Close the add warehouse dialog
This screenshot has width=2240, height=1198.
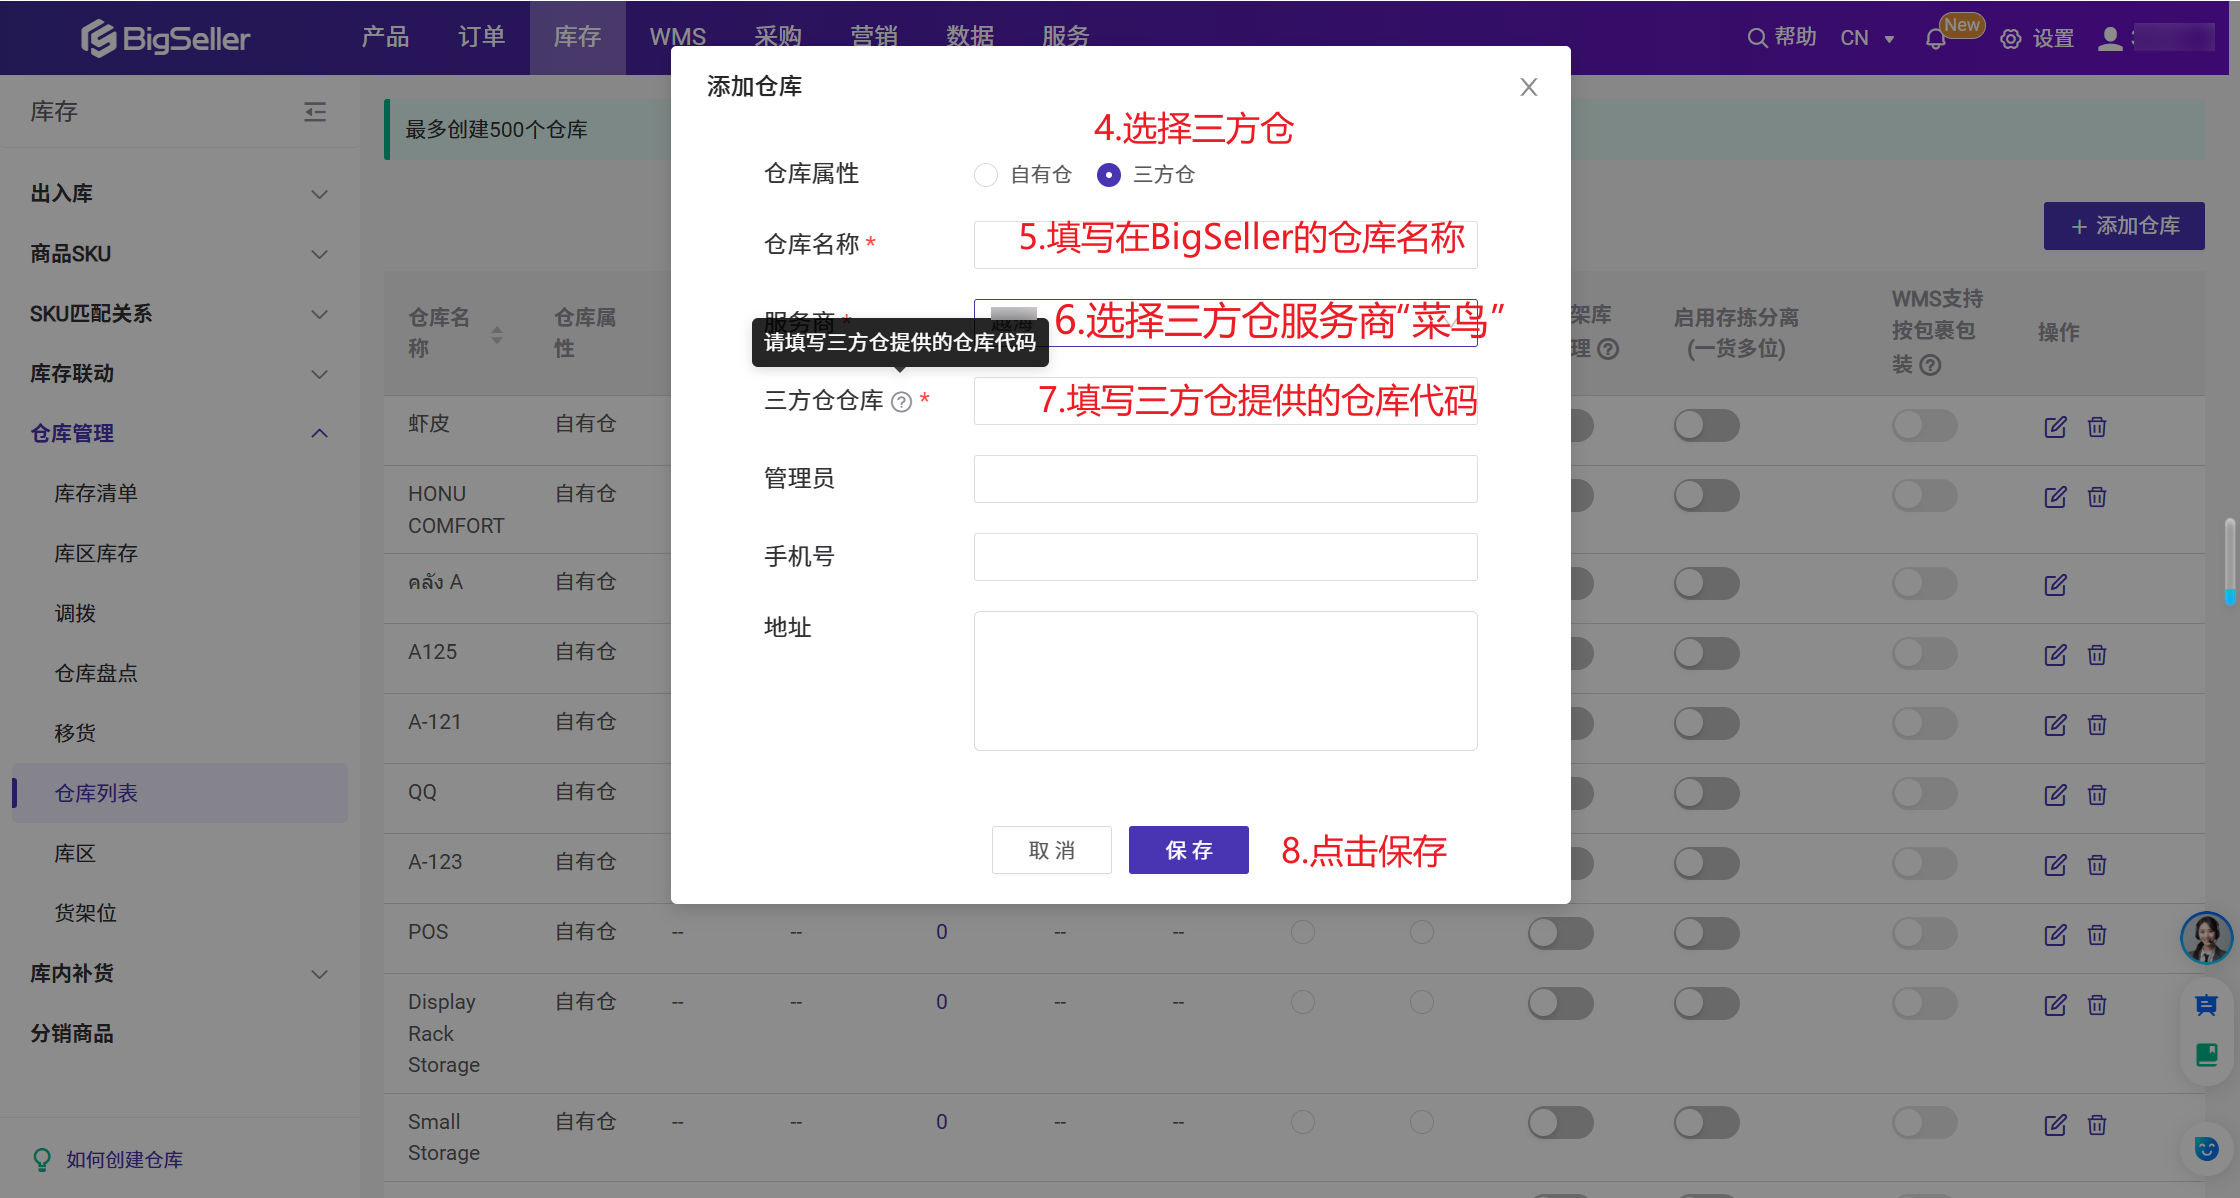(1529, 87)
